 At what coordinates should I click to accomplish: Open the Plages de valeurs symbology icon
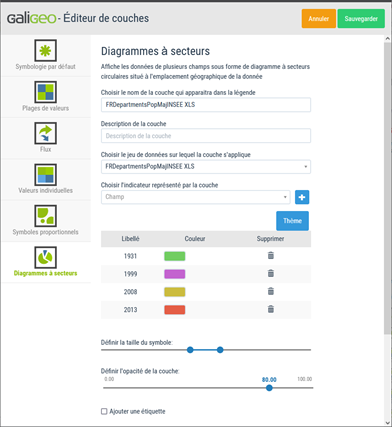point(46,92)
